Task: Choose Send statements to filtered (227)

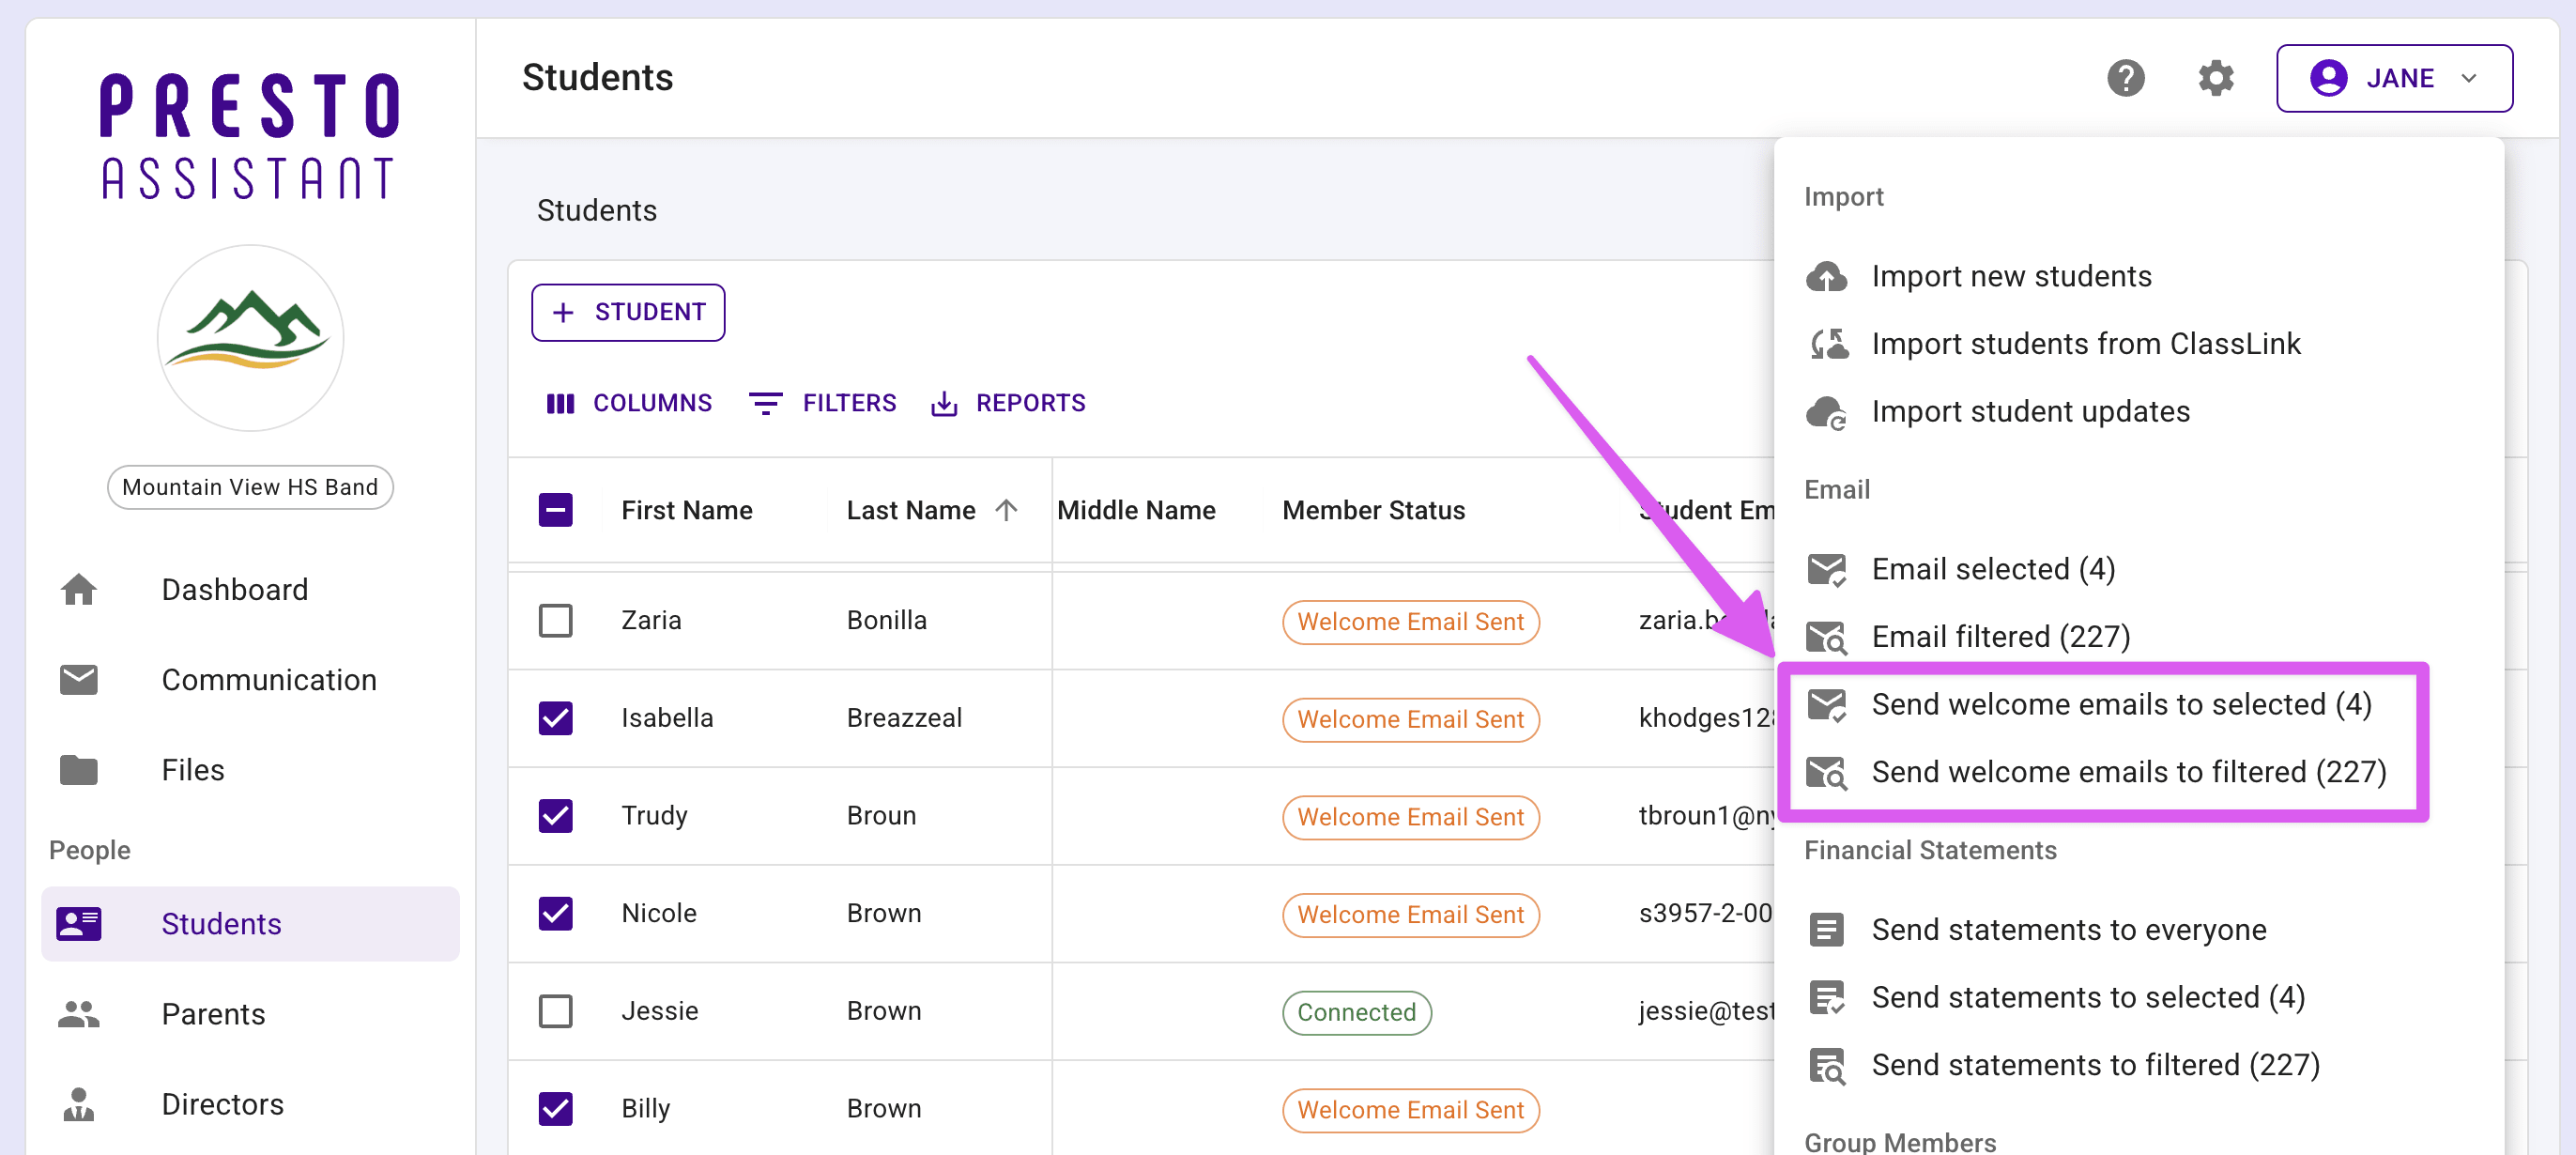Action: click(x=2139, y=1065)
